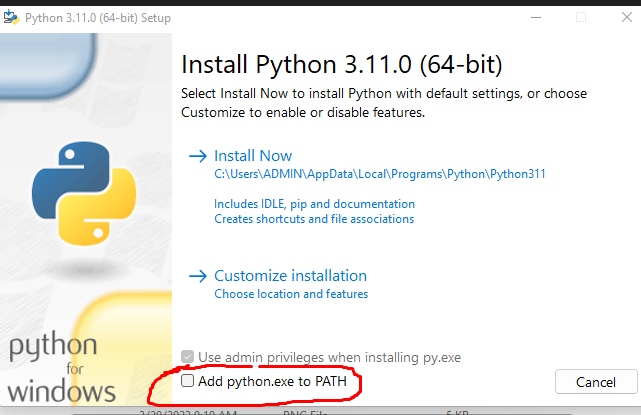Click 'Choose location and features' text
The image size is (641, 415).
[291, 294]
